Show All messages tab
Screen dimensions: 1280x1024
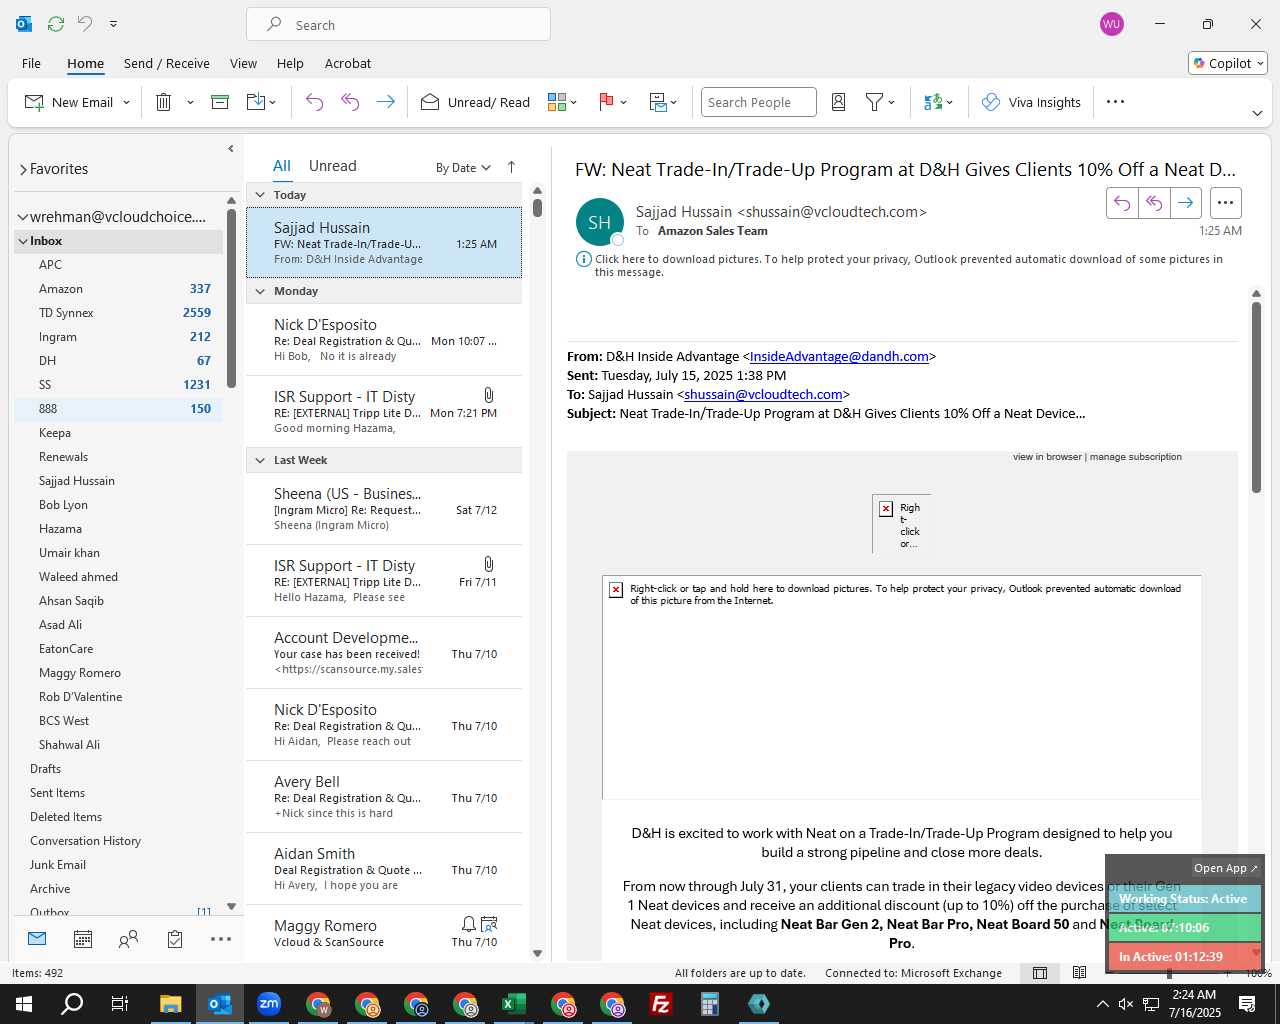(x=282, y=166)
